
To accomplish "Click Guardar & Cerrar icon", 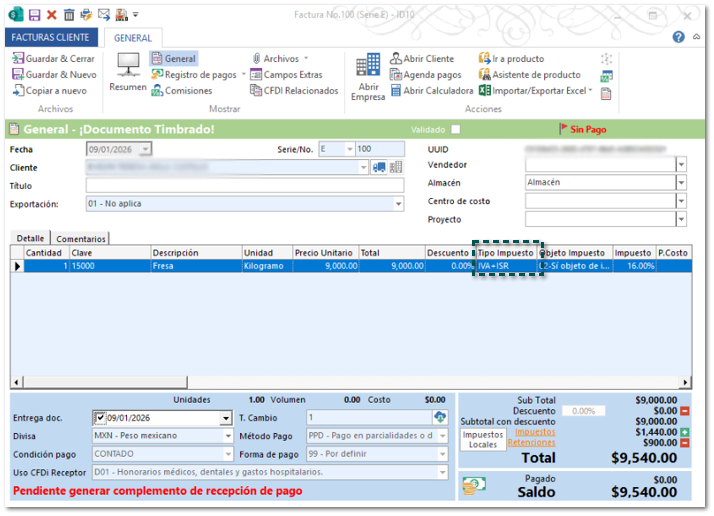I will pos(17,59).
